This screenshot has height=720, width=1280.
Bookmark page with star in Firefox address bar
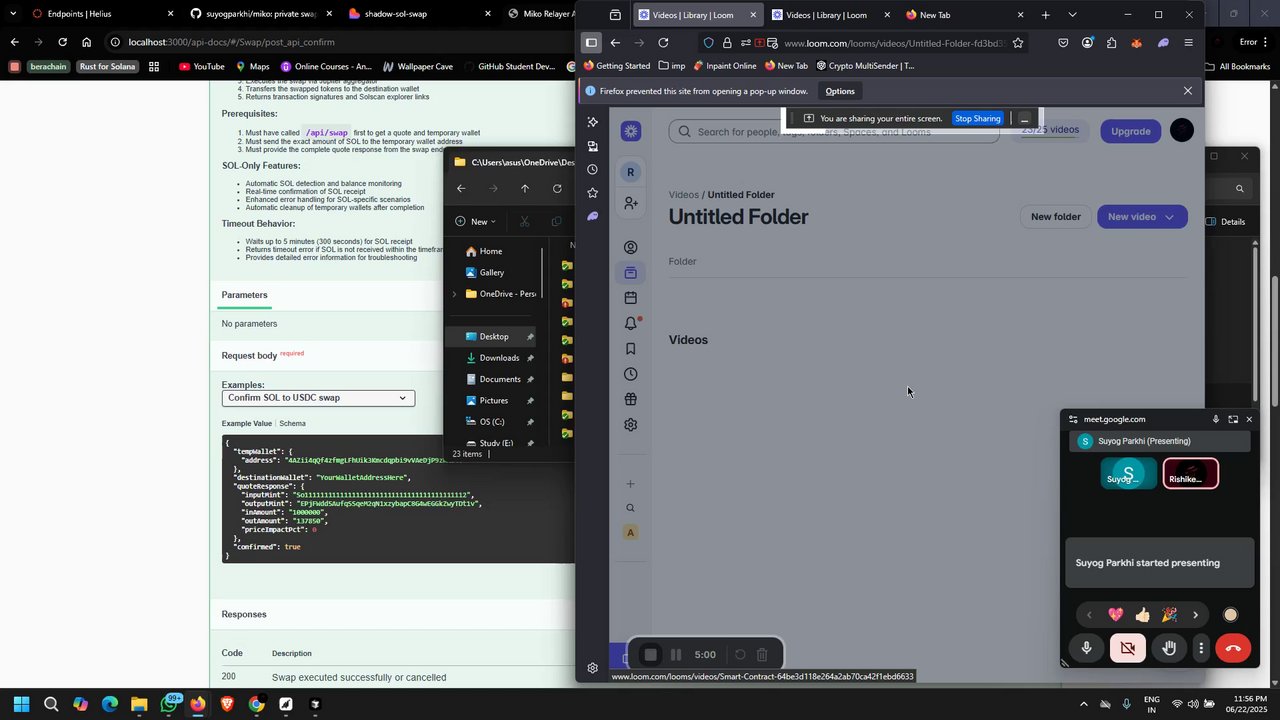(1018, 43)
